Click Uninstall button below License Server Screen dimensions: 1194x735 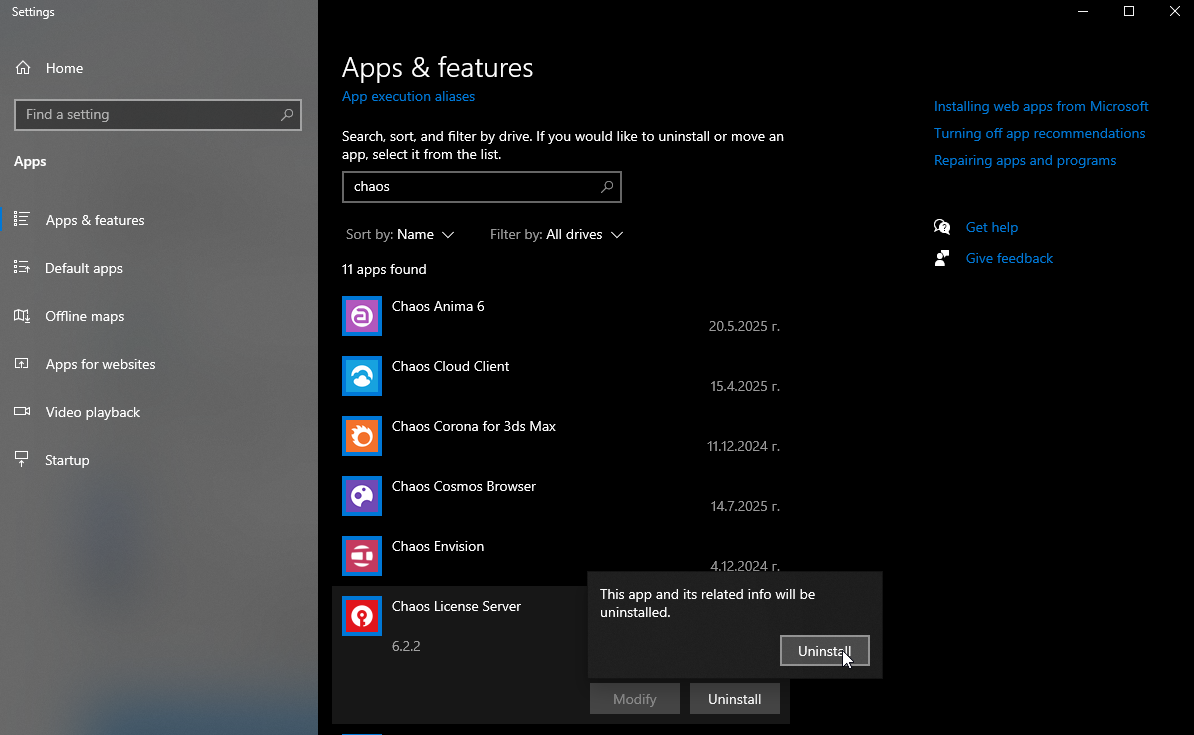[735, 698]
